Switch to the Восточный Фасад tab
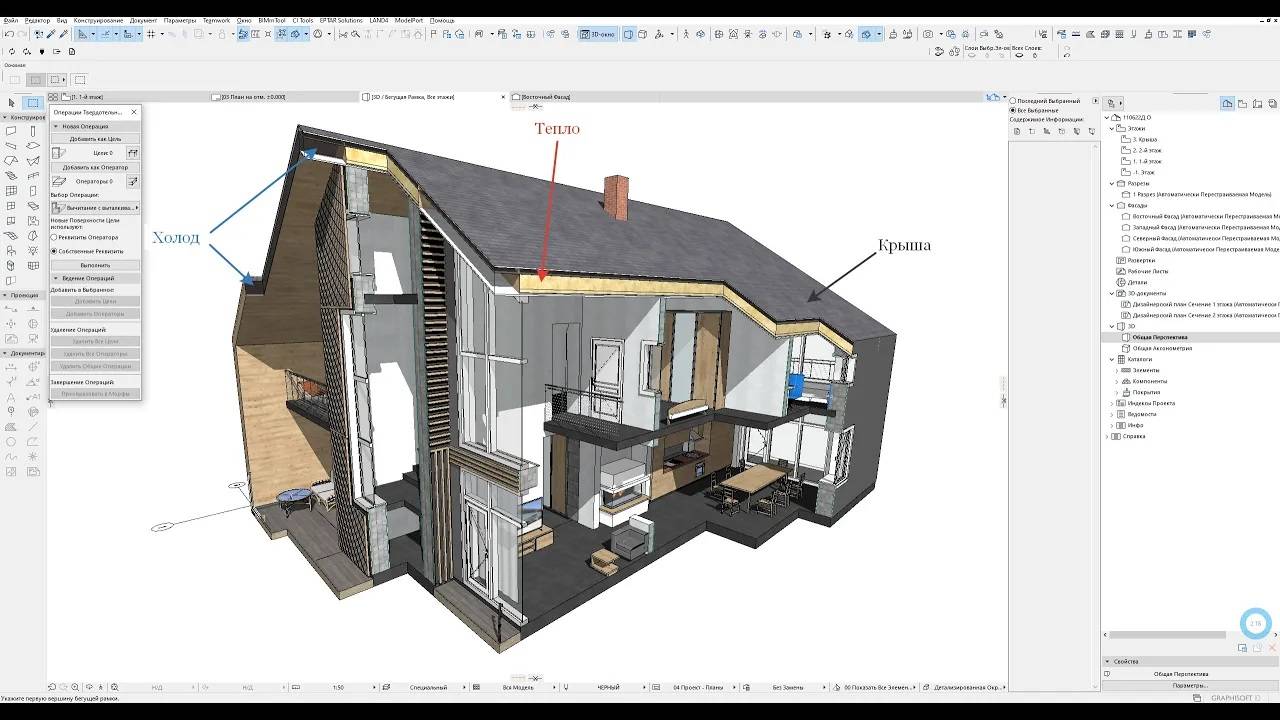The width and height of the screenshot is (1280, 720). [545, 97]
